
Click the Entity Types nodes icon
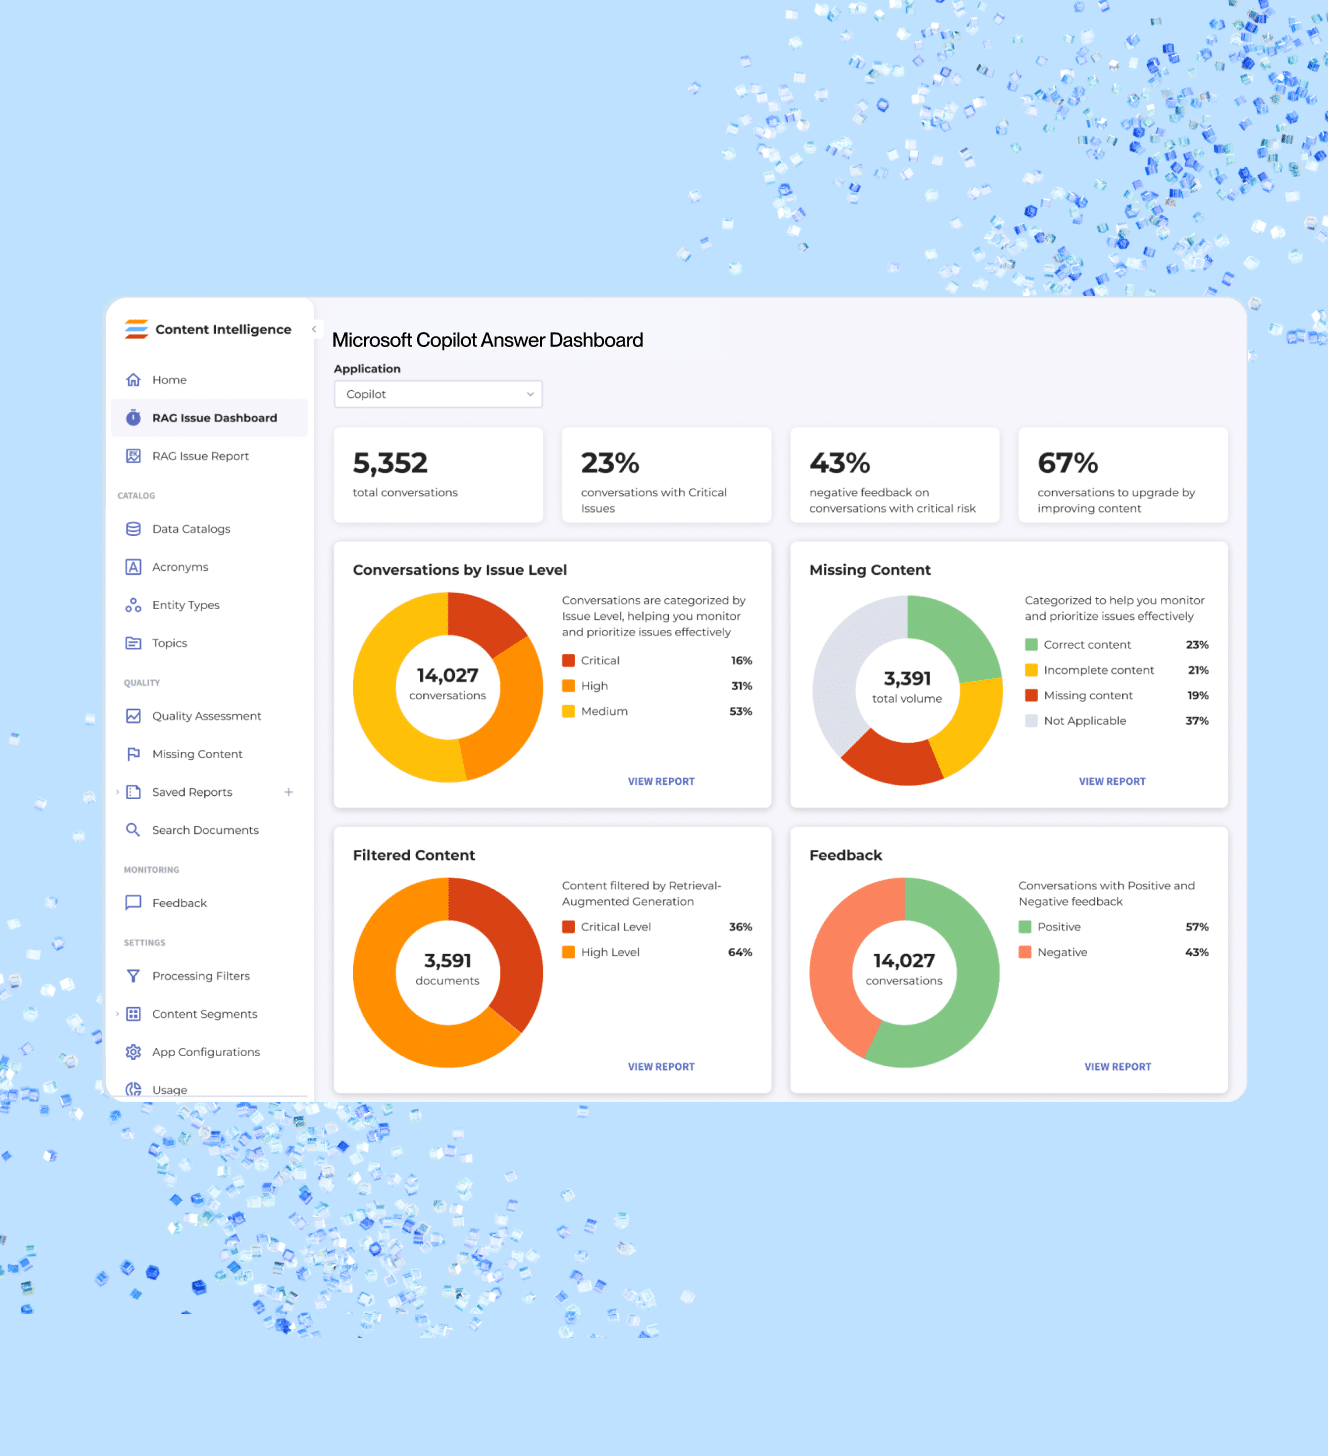(x=133, y=605)
